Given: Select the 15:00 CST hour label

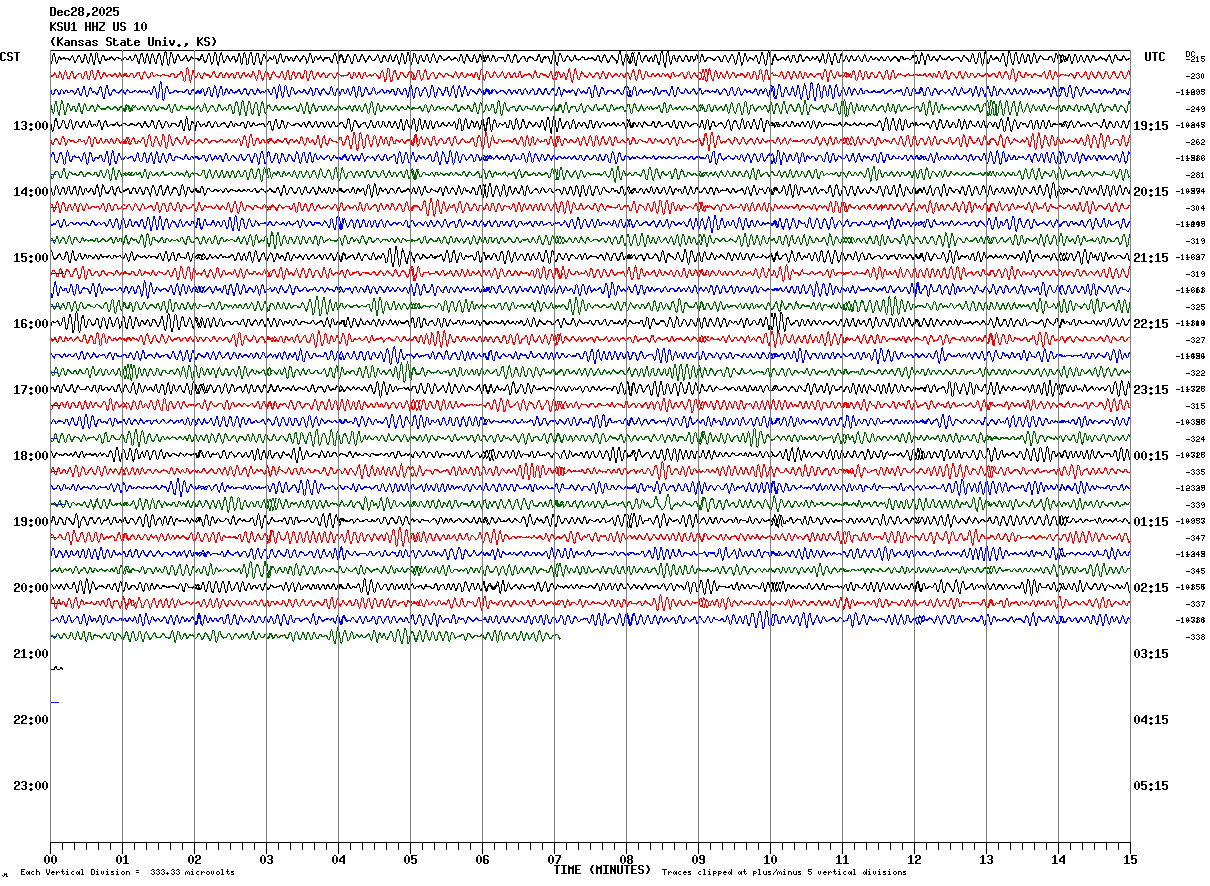Looking at the screenshot, I should click(x=31, y=258).
